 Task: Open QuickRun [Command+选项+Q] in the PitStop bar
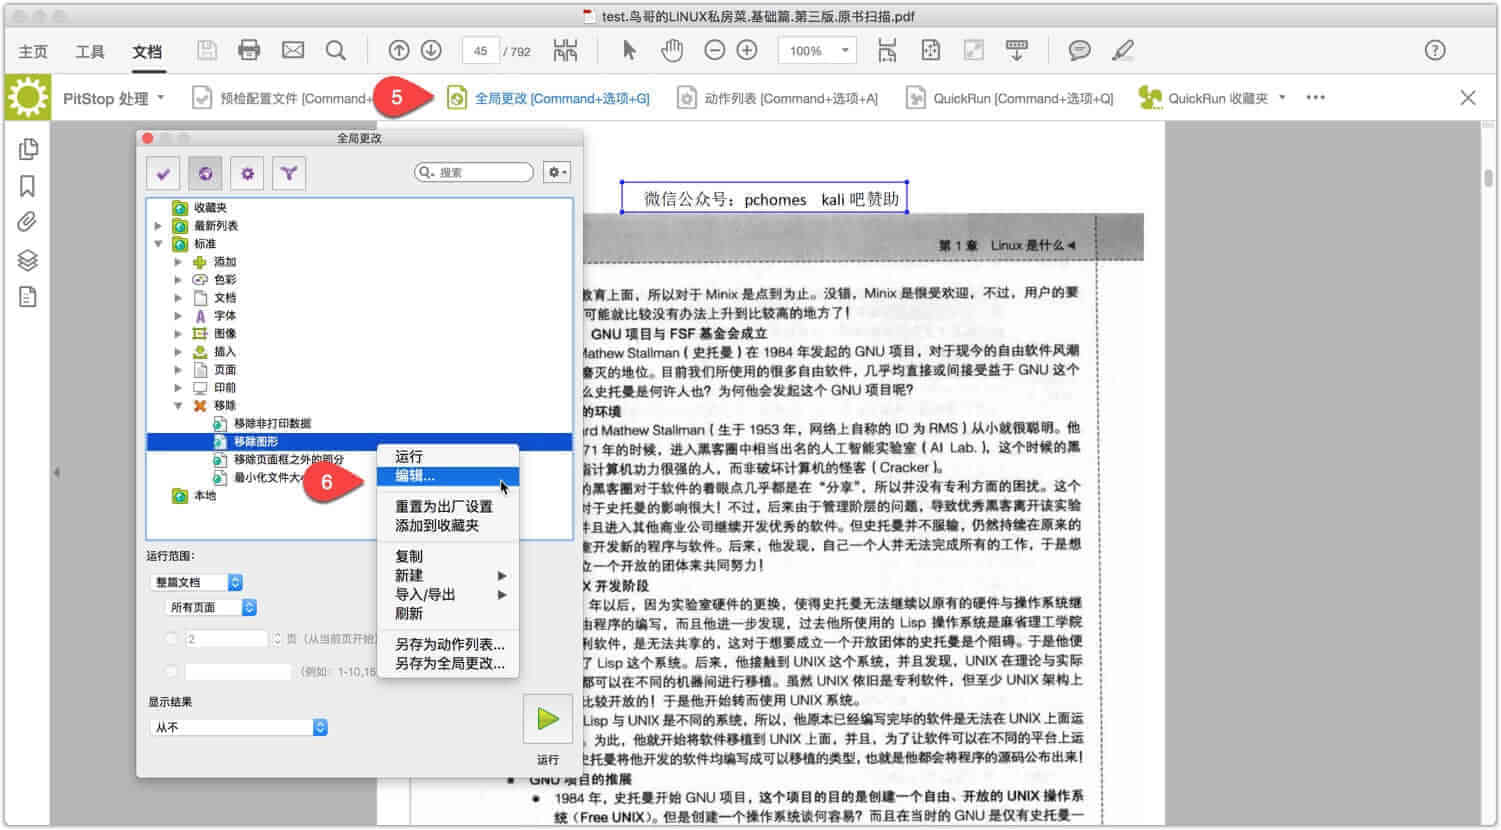pyautogui.click(x=1009, y=98)
